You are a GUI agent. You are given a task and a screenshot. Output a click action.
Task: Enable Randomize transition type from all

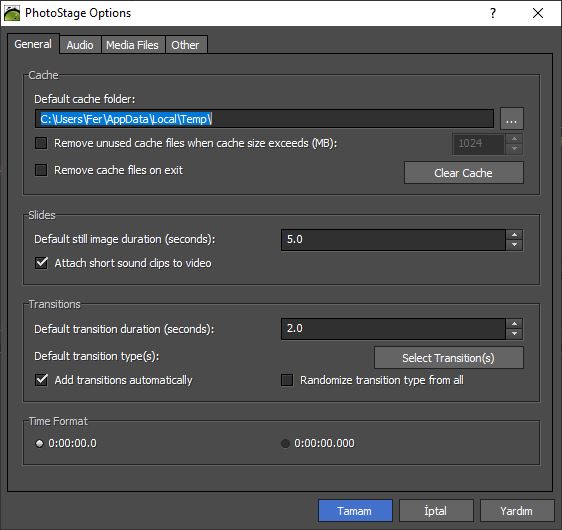pyautogui.click(x=287, y=380)
